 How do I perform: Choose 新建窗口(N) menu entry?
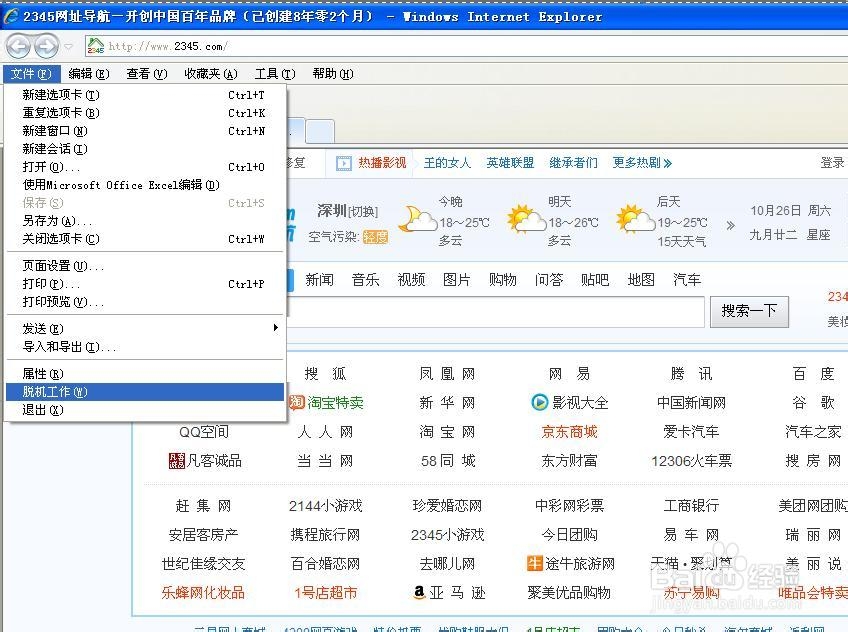[x=144, y=131]
